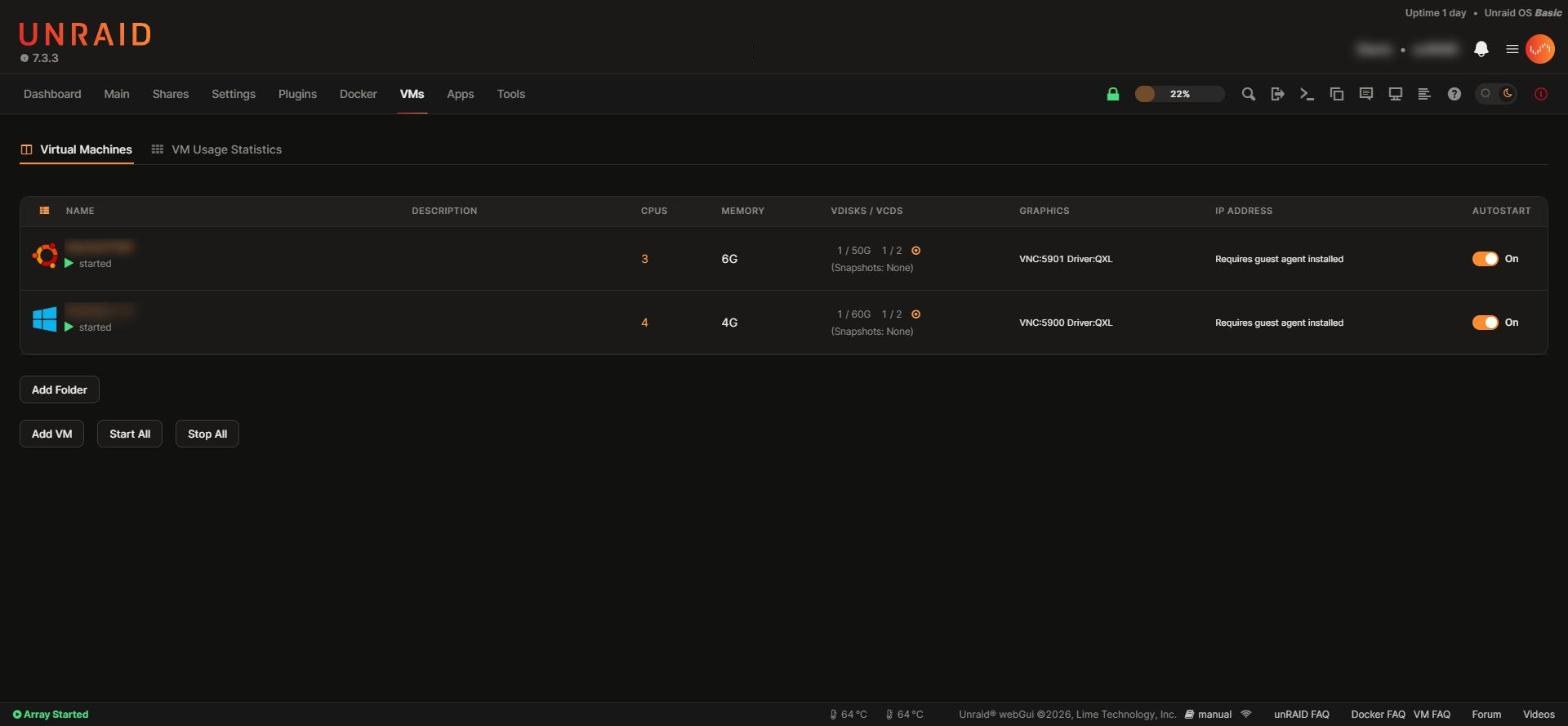Click the Array Started status text
The height and width of the screenshot is (726, 1568).
click(51, 715)
